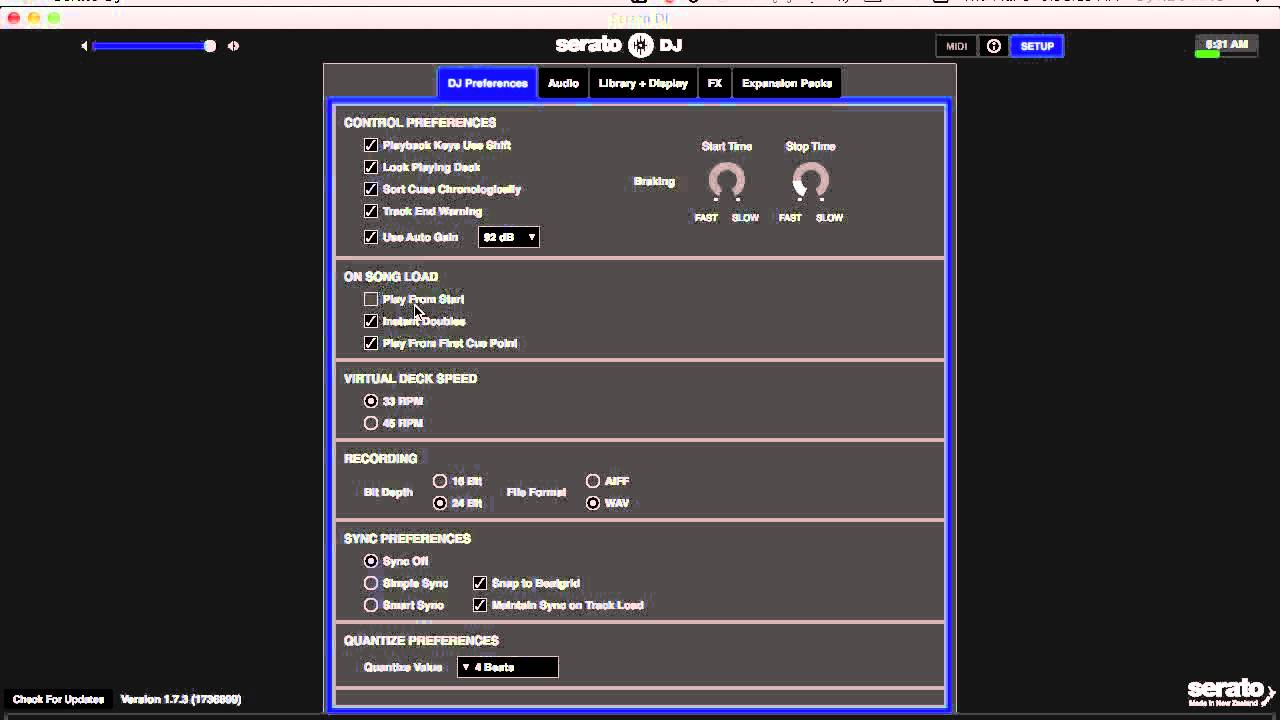The image size is (1280, 720).
Task: Click the volume up speaker icon
Action: 233,46
